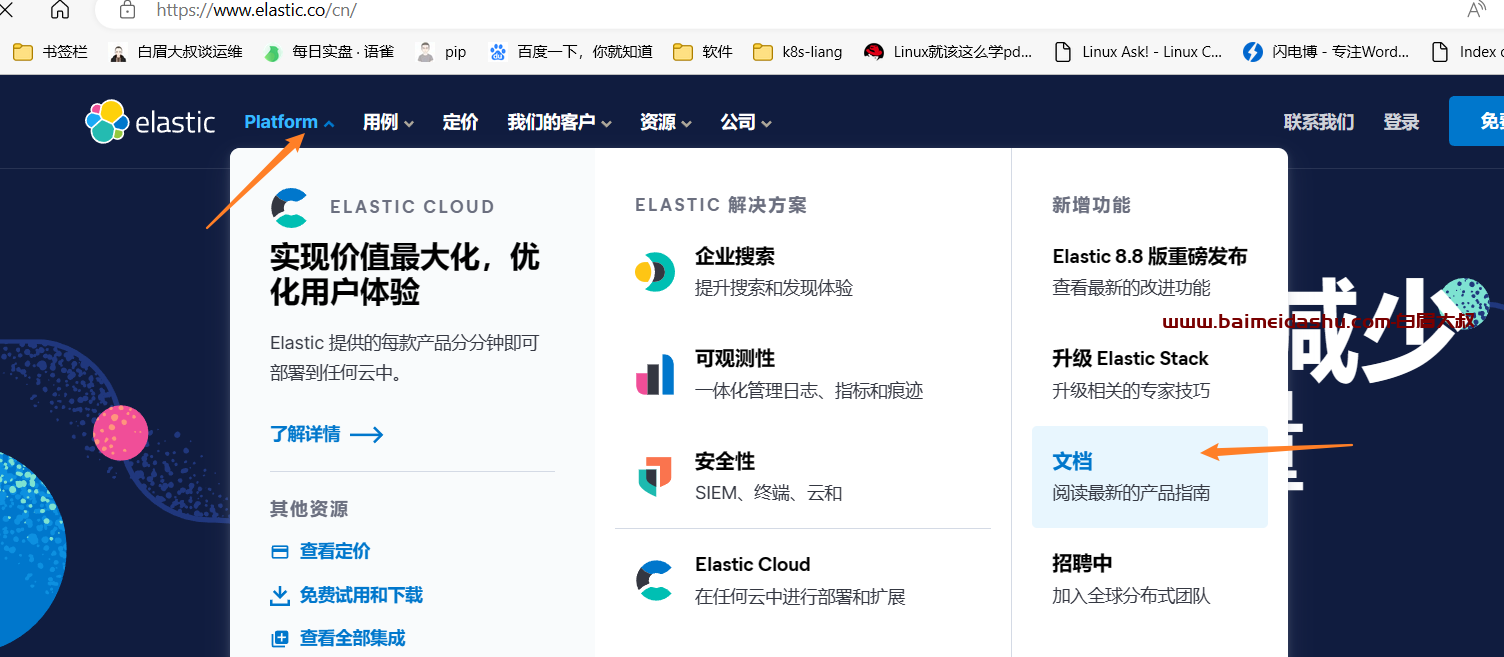The width and height of the screenshot is (1504, 657).
Task: Expand the 资源 dropdown menu
Action: point(666,122)
